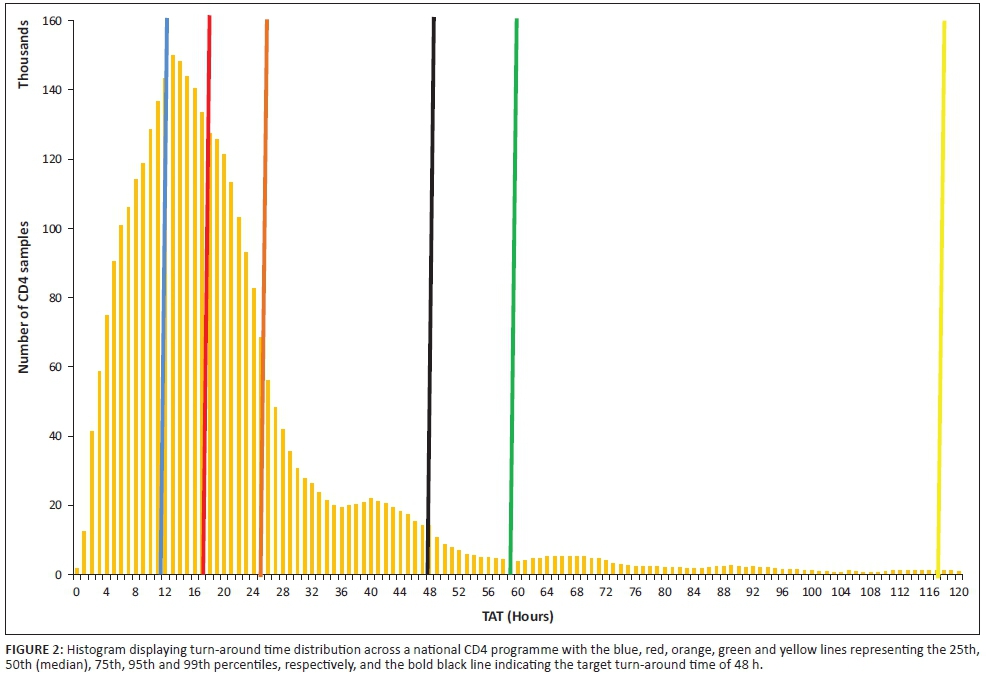
Task: Click the bold black 48 h target line
Action: click(x=431, y=300)
